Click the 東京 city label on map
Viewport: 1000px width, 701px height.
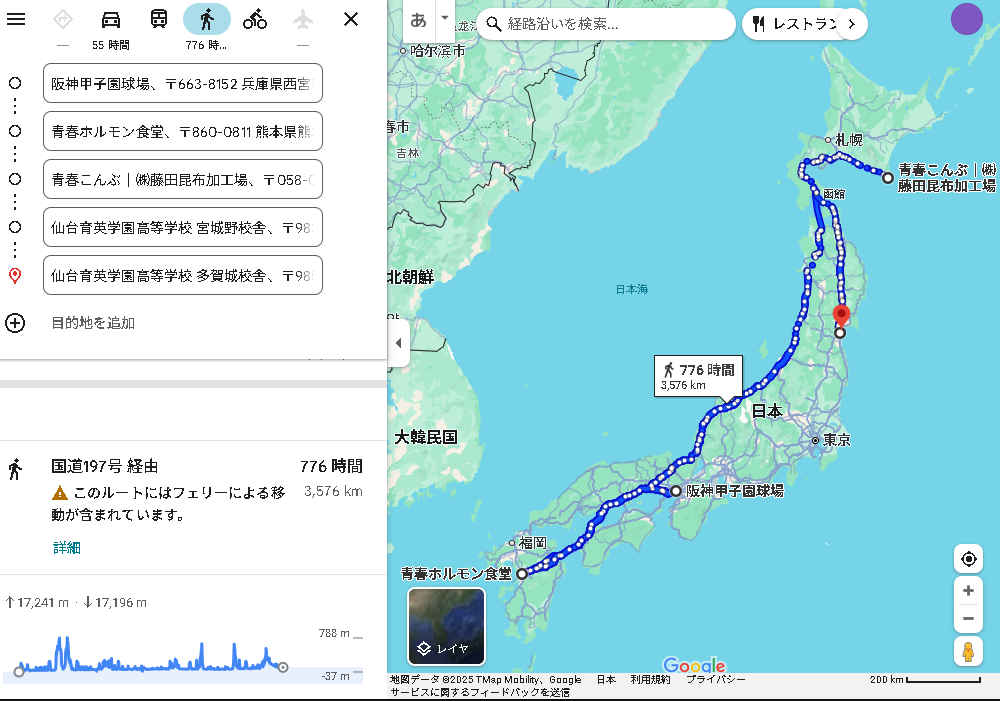[836, 439]
